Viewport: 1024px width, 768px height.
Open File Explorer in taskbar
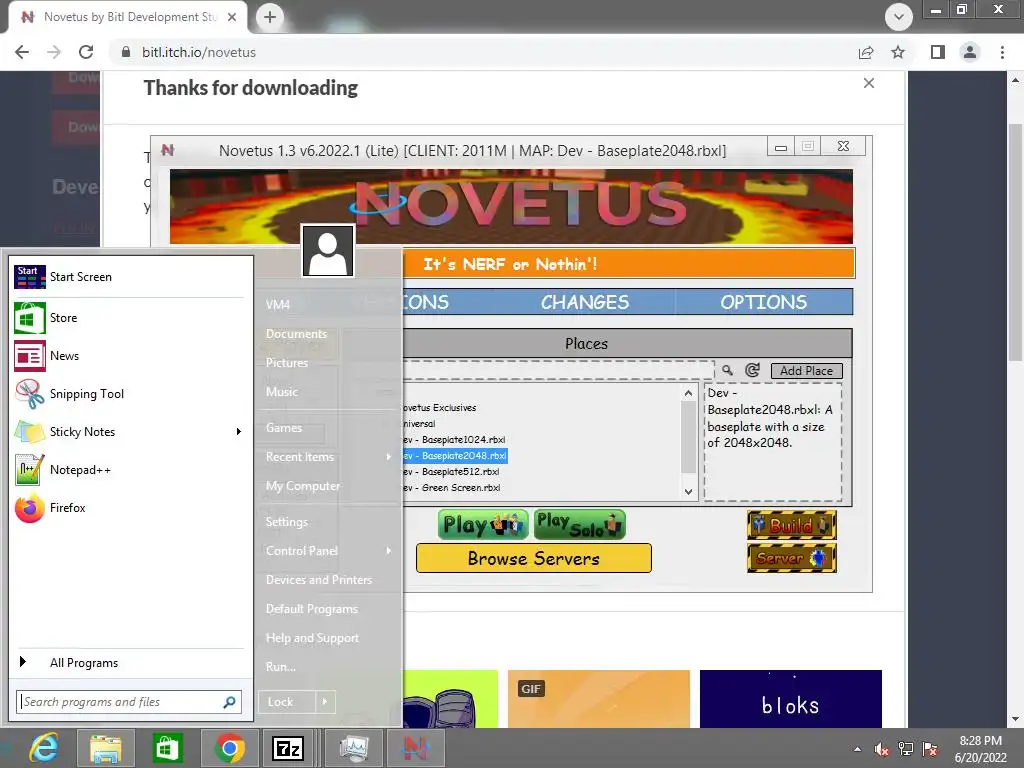(105, 748)
